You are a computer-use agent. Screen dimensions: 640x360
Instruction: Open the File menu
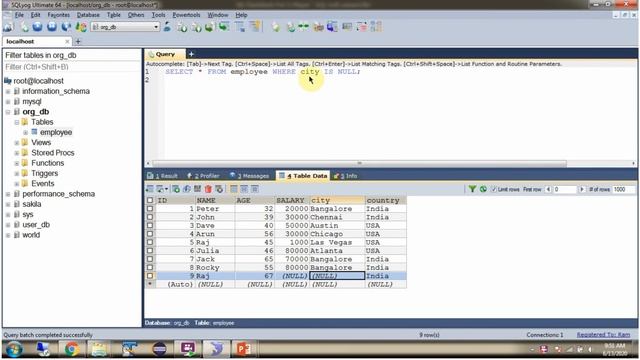pos(19,15)
